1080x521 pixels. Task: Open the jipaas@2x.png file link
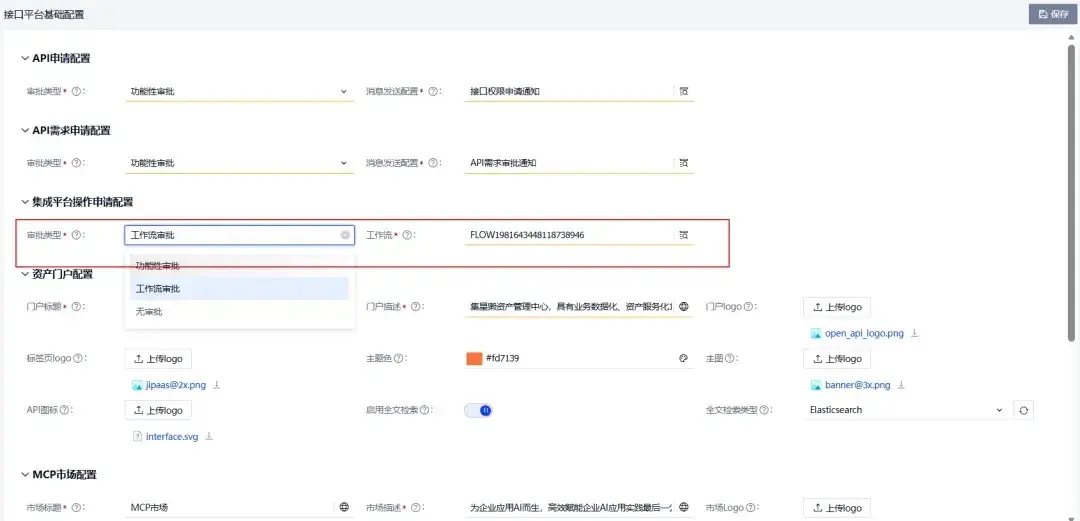(x=176, y=385)
